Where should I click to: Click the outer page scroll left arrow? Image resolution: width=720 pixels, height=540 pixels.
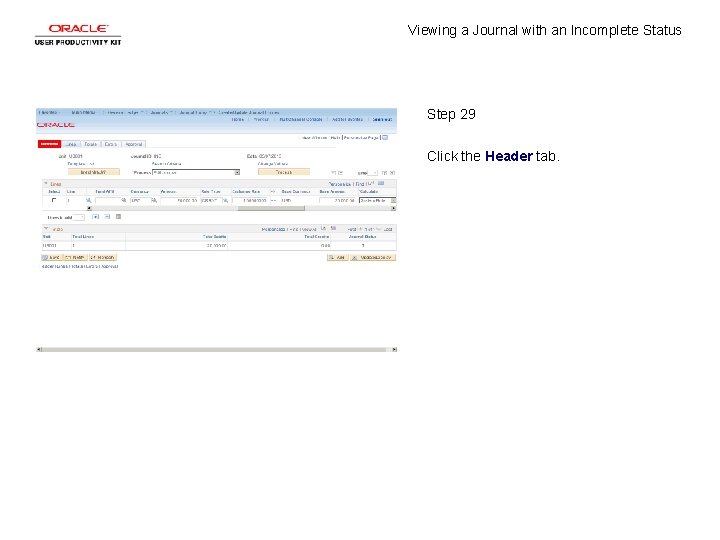(x=39, y=349)
